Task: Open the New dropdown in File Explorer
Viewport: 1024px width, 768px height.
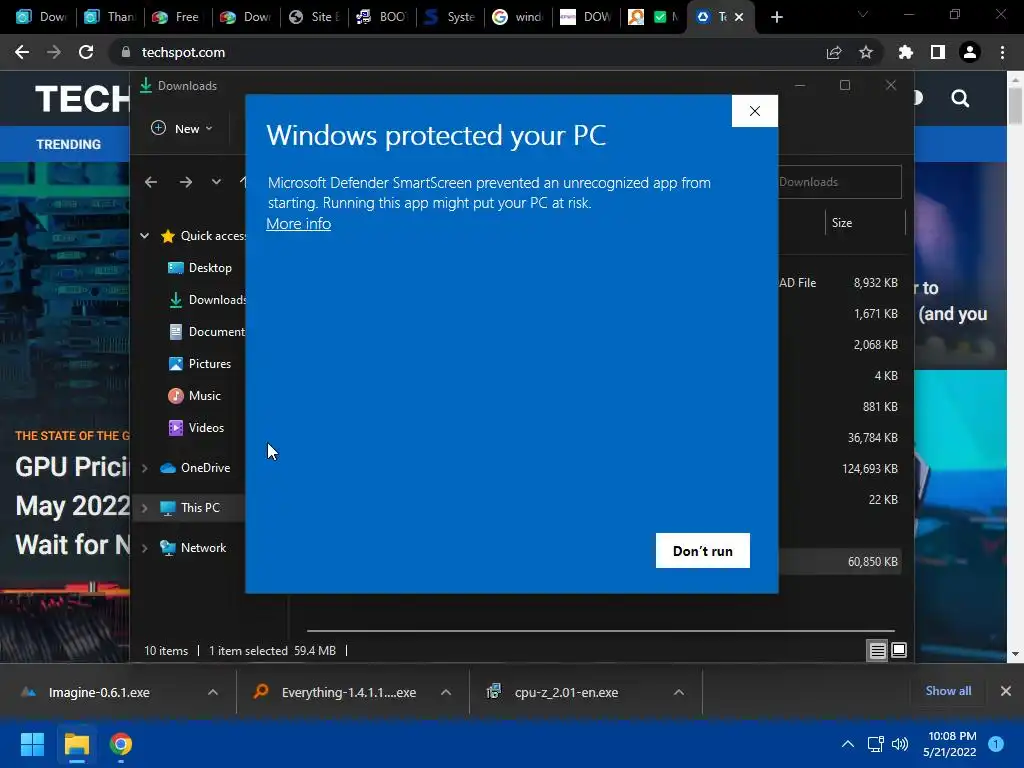Action: point(182,129)
